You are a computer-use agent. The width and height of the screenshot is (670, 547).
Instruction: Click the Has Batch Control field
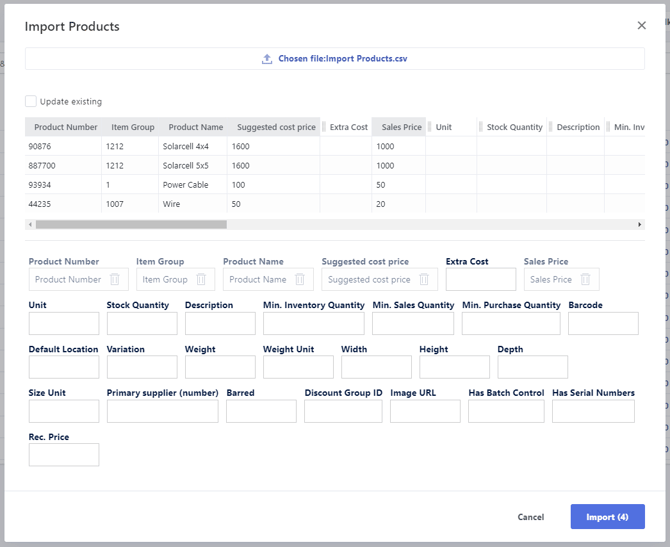506,411
